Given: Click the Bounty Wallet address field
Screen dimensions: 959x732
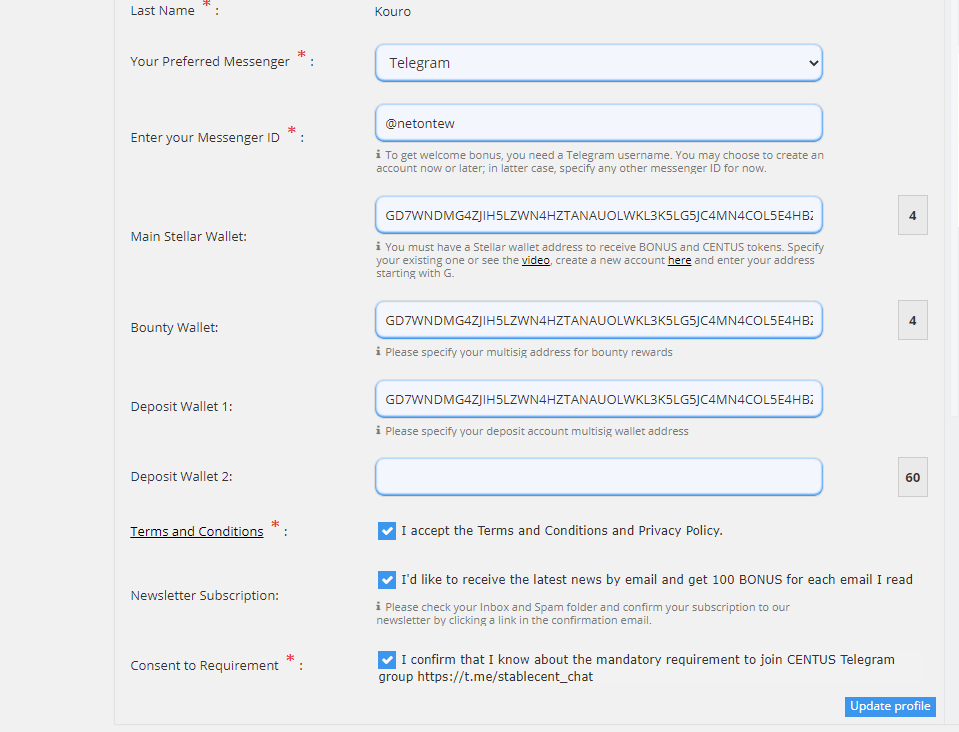Looking at the screenshot, I should click(598, 320).
